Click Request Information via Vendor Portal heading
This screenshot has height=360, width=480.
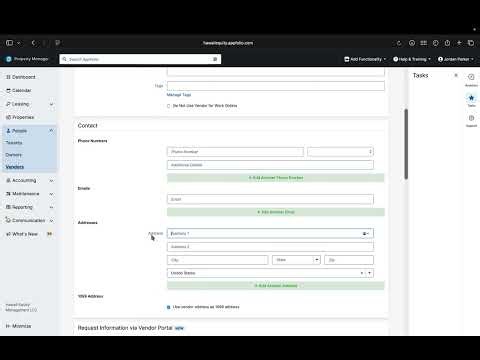[x=125, y=328]
